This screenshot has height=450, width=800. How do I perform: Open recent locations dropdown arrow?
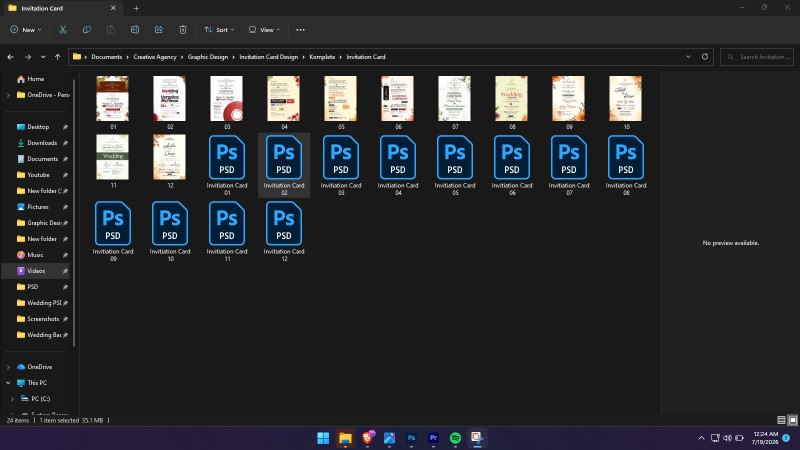pos(43,57)
